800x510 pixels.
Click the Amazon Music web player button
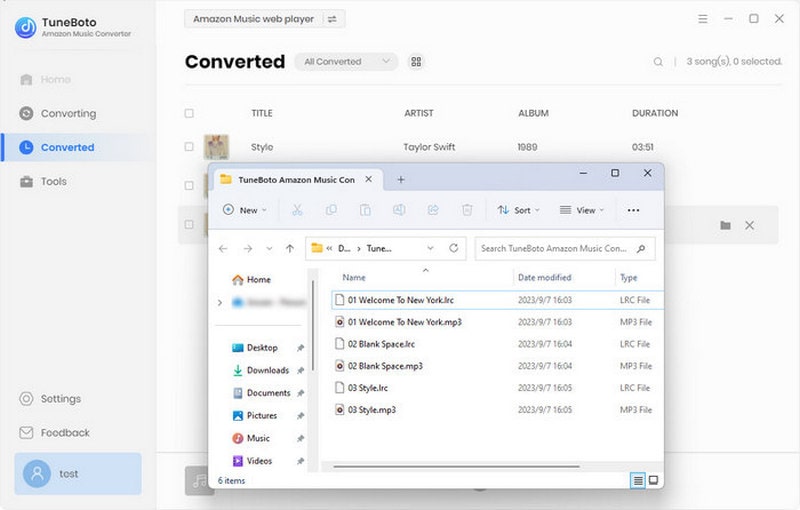(253, 19)
